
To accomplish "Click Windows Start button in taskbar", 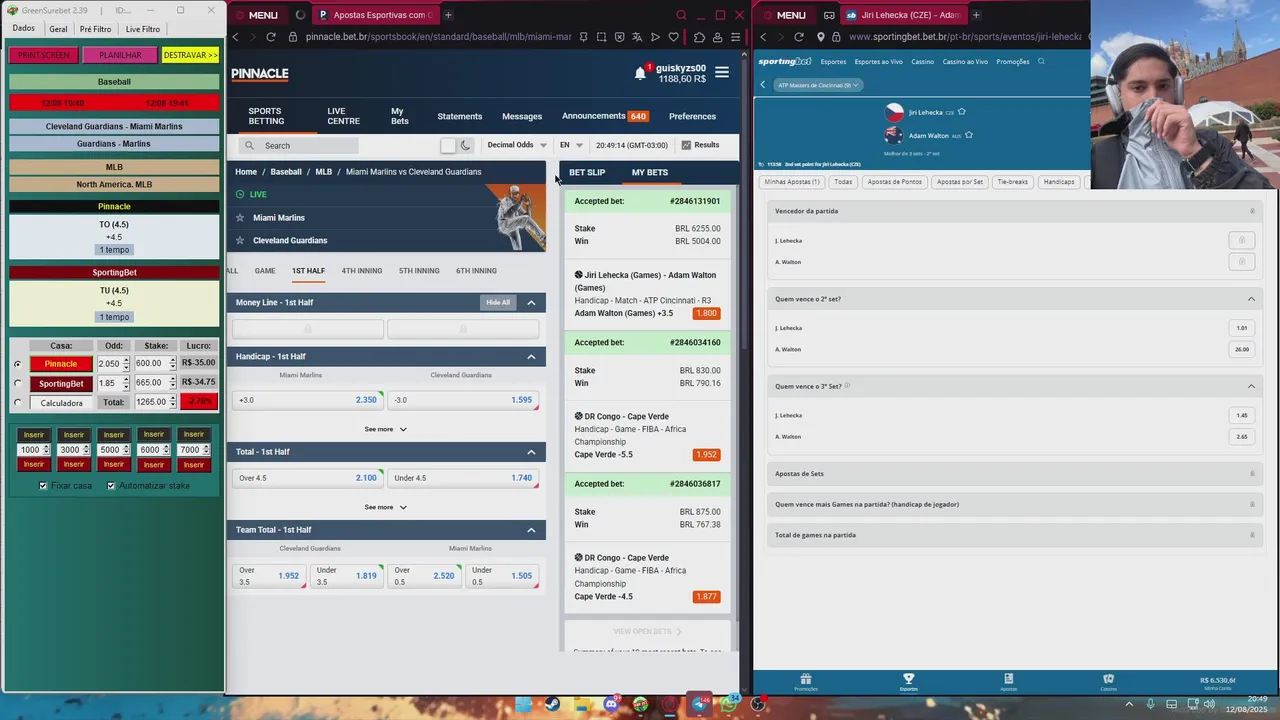I will click(523, 704).
